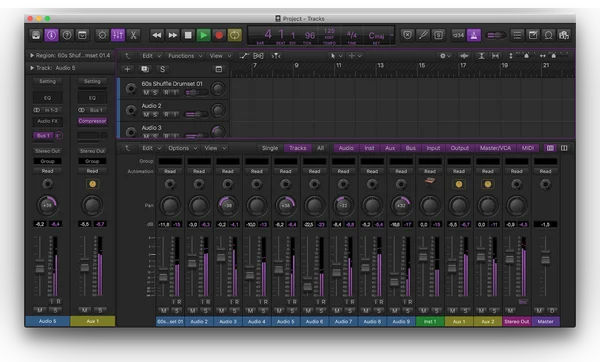Click the Rewind transport button
600x362 pixels.
(x=157, y=35)
